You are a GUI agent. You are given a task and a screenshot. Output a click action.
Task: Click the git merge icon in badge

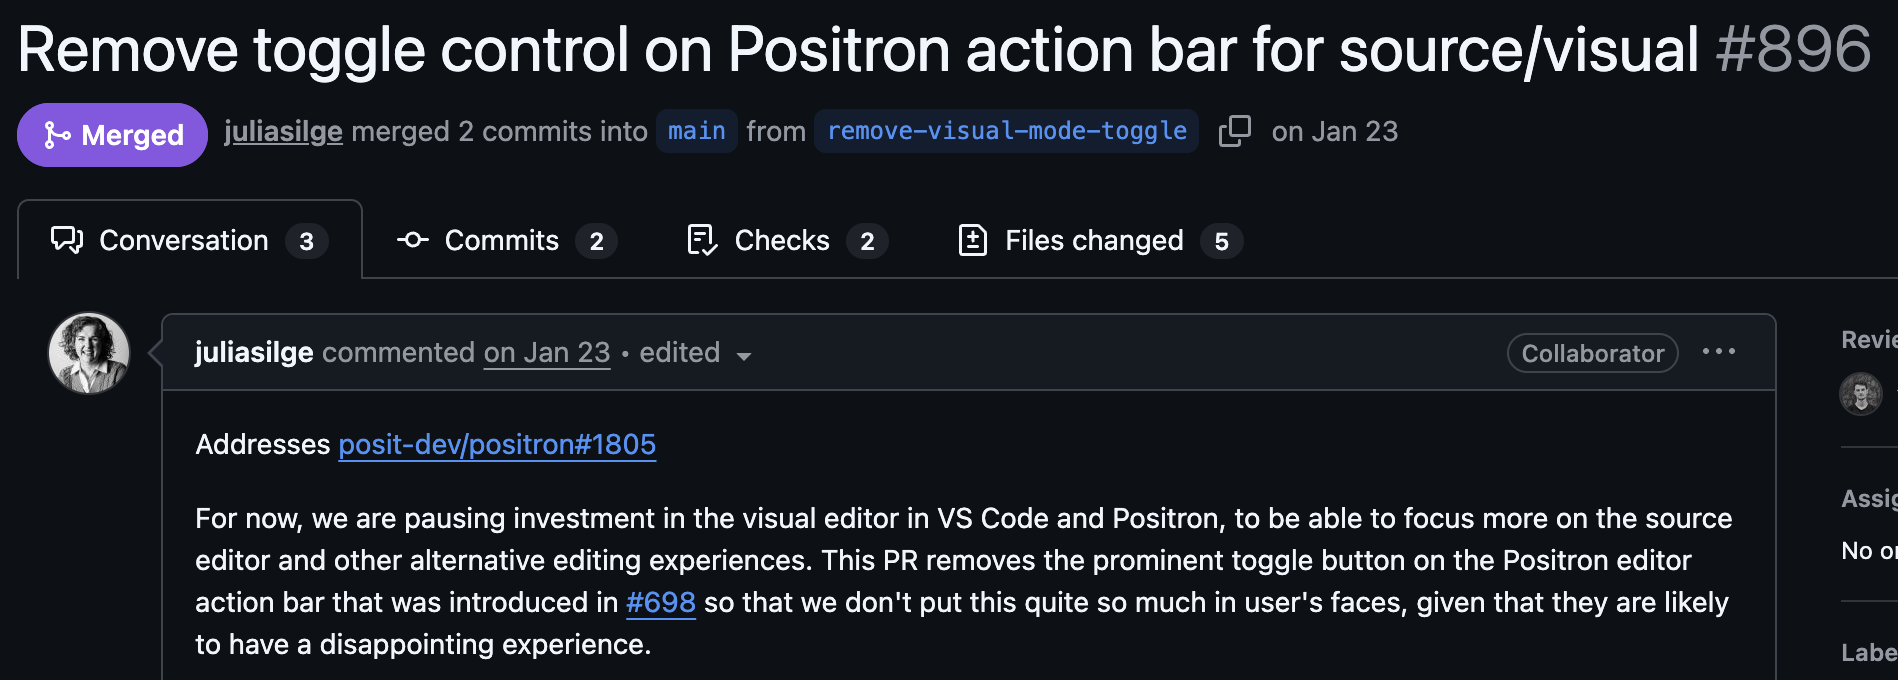(x=57, y=135)
